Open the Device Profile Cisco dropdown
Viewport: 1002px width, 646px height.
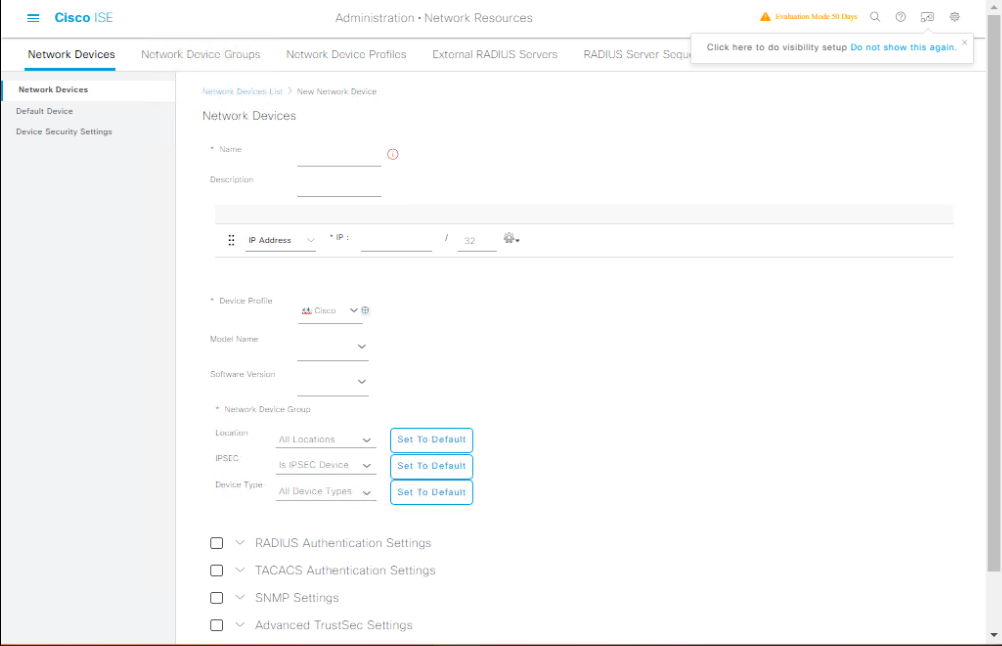coord(330,311)
